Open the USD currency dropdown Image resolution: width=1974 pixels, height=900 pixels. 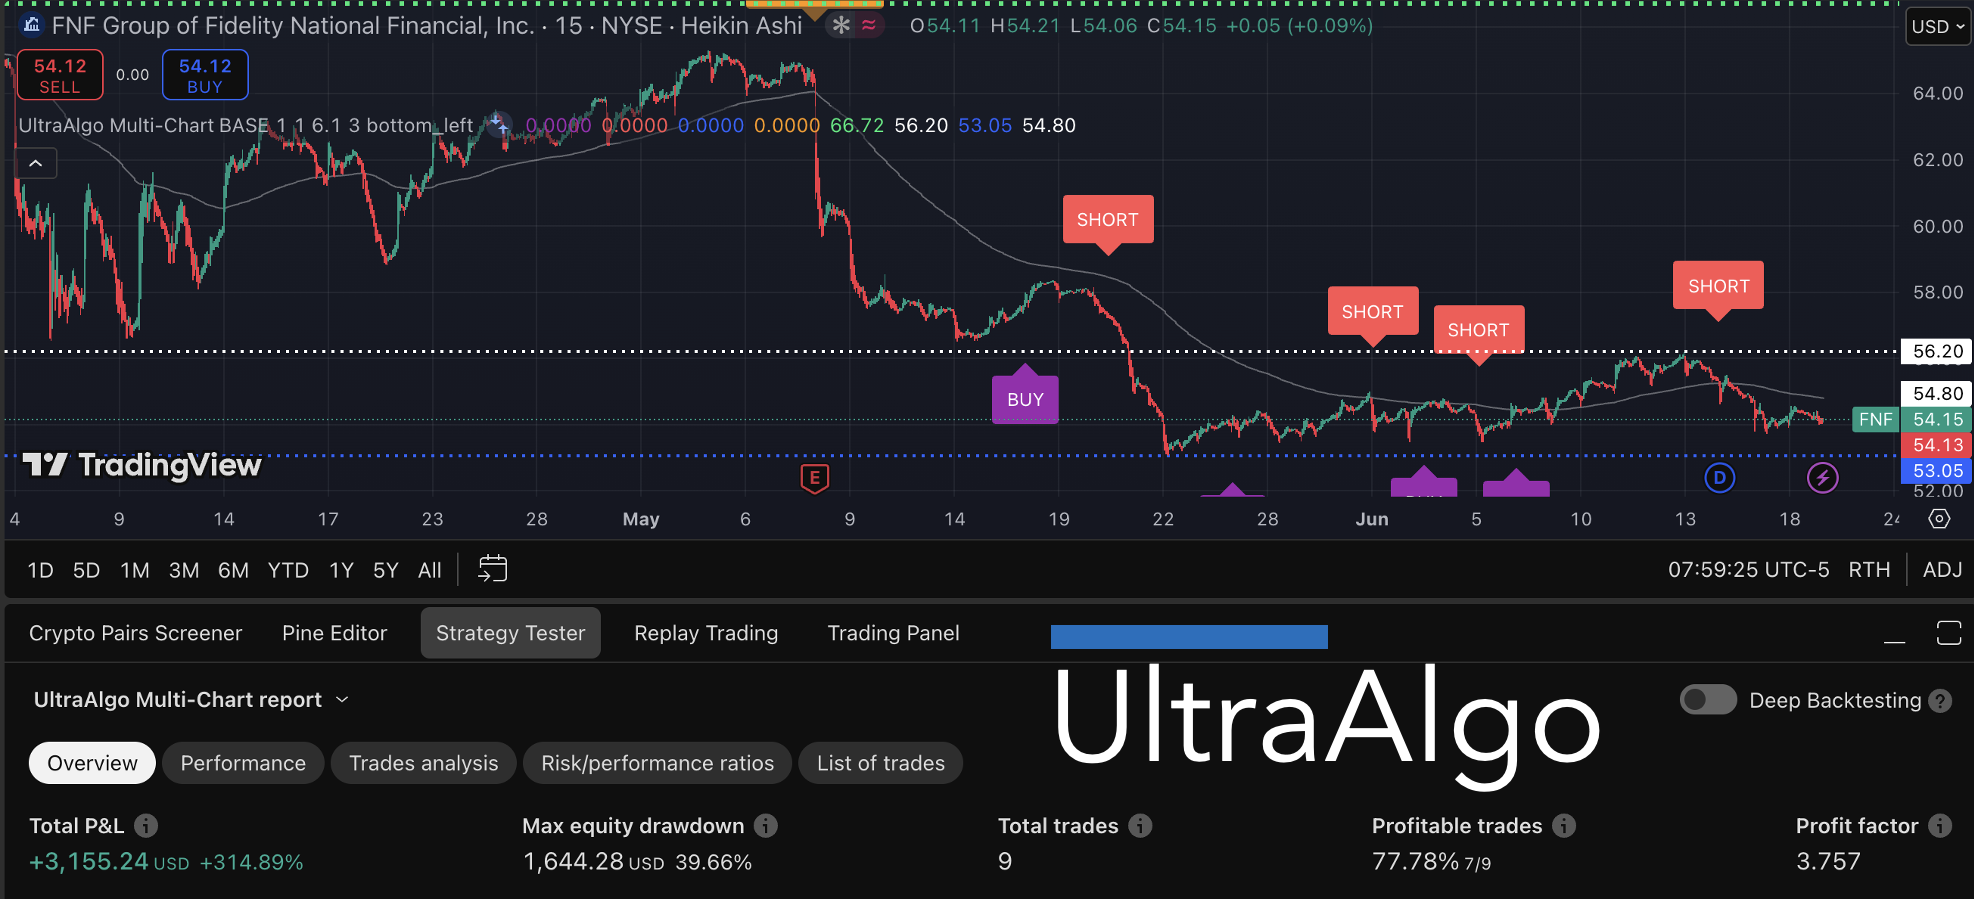tap(1938, 27)
